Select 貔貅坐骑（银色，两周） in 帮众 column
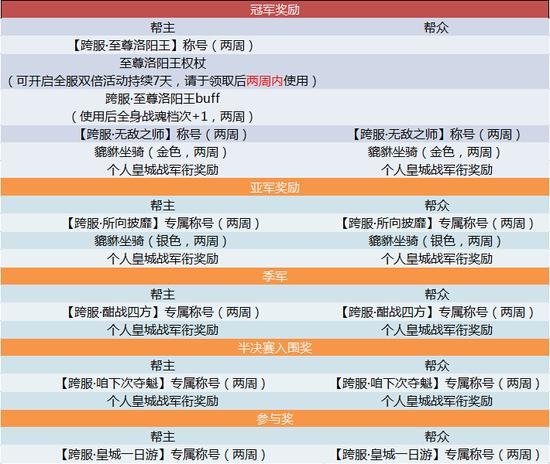This screenshot has width=550, height=464. click(435, 241)
